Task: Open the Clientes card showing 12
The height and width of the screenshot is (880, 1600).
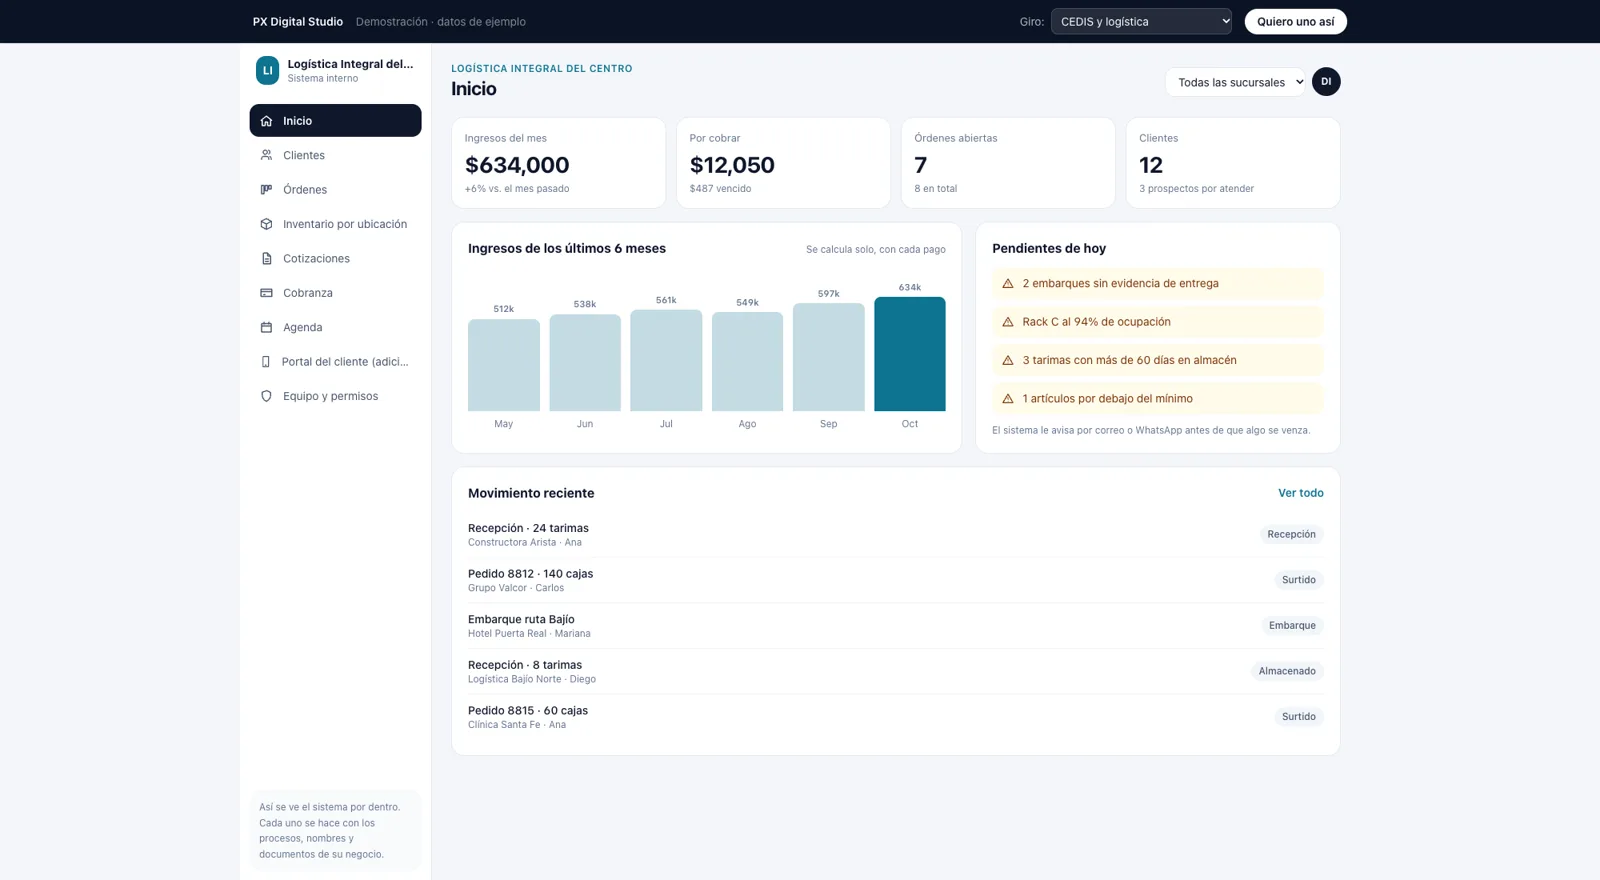Action: tap(1233, 163)
